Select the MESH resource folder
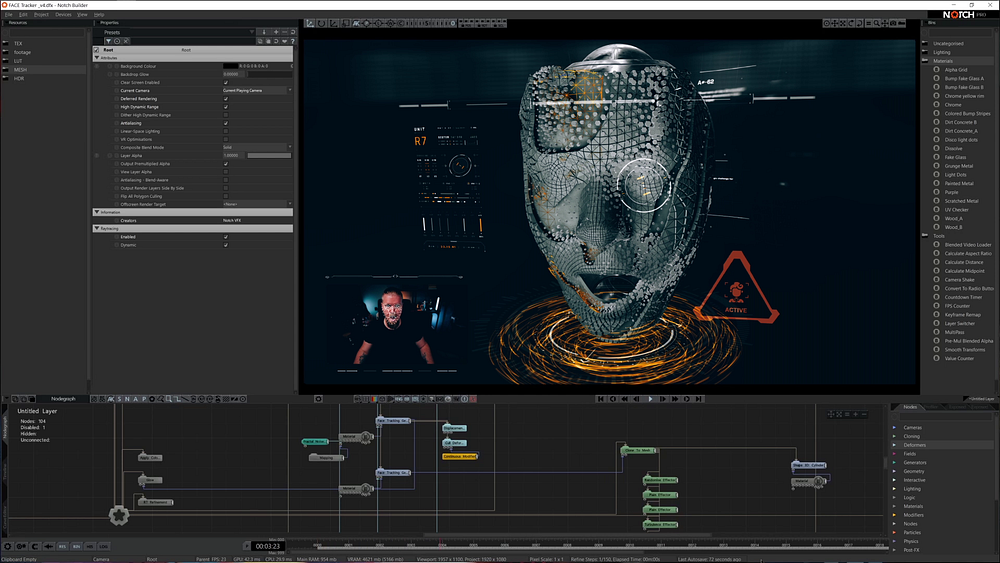This screenshot has height=563, width=1000. 20,70
